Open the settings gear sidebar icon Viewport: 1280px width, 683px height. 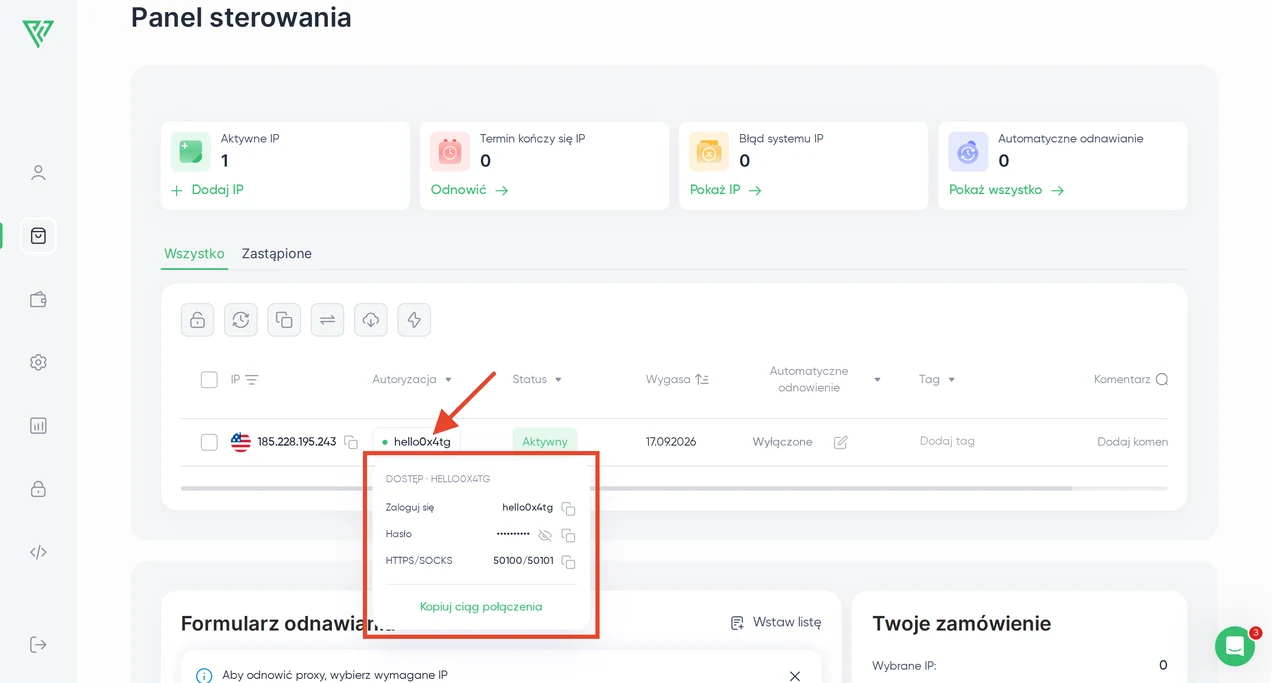[38, 362]
